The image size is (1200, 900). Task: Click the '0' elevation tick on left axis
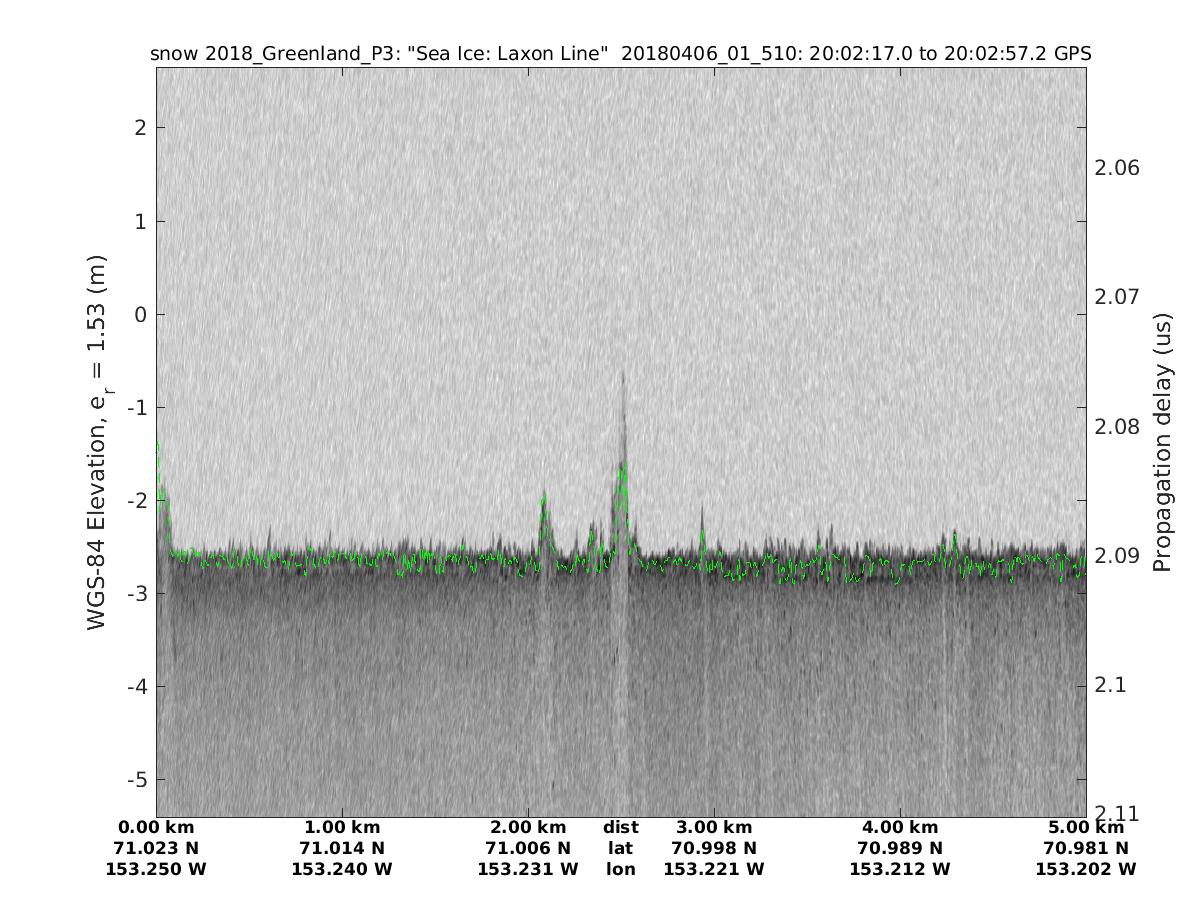pos(141,314)
